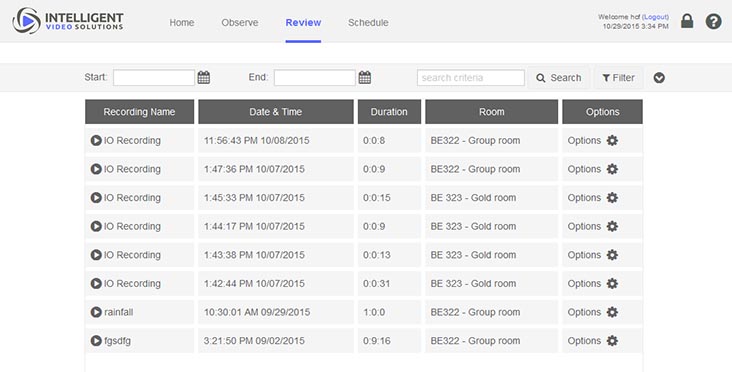Open gear options for 1:42:44 PM recording
Image resolution: width=732 pixels, height=372 pixels.
pyautogui.click(x=612, y=283)
